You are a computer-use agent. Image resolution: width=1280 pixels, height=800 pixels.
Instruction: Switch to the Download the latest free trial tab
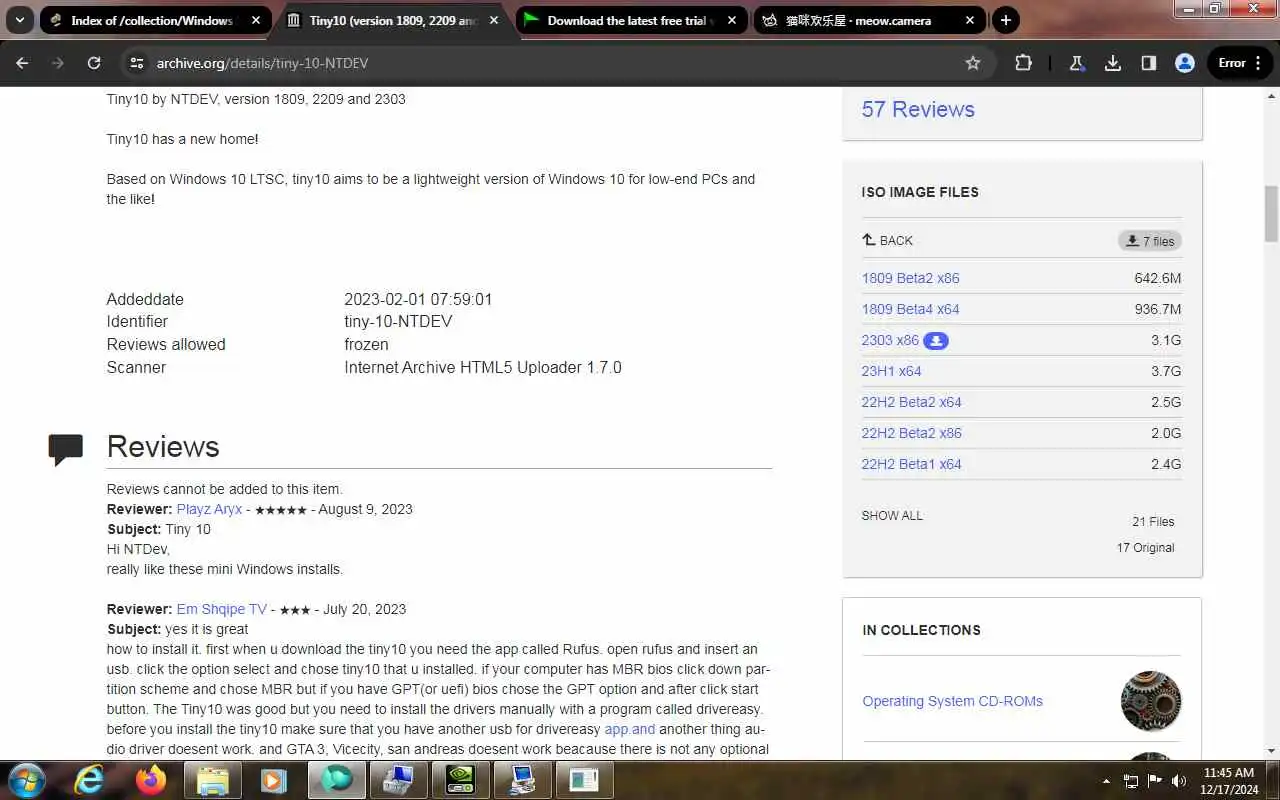pos(632,20)
